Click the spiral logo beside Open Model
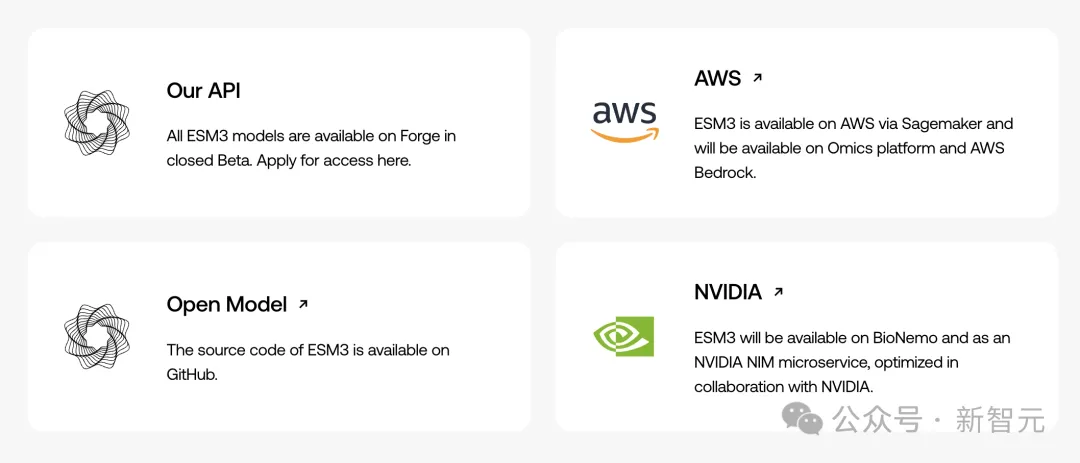Screen dimensions: 1080x463 (x=97, y=336)
